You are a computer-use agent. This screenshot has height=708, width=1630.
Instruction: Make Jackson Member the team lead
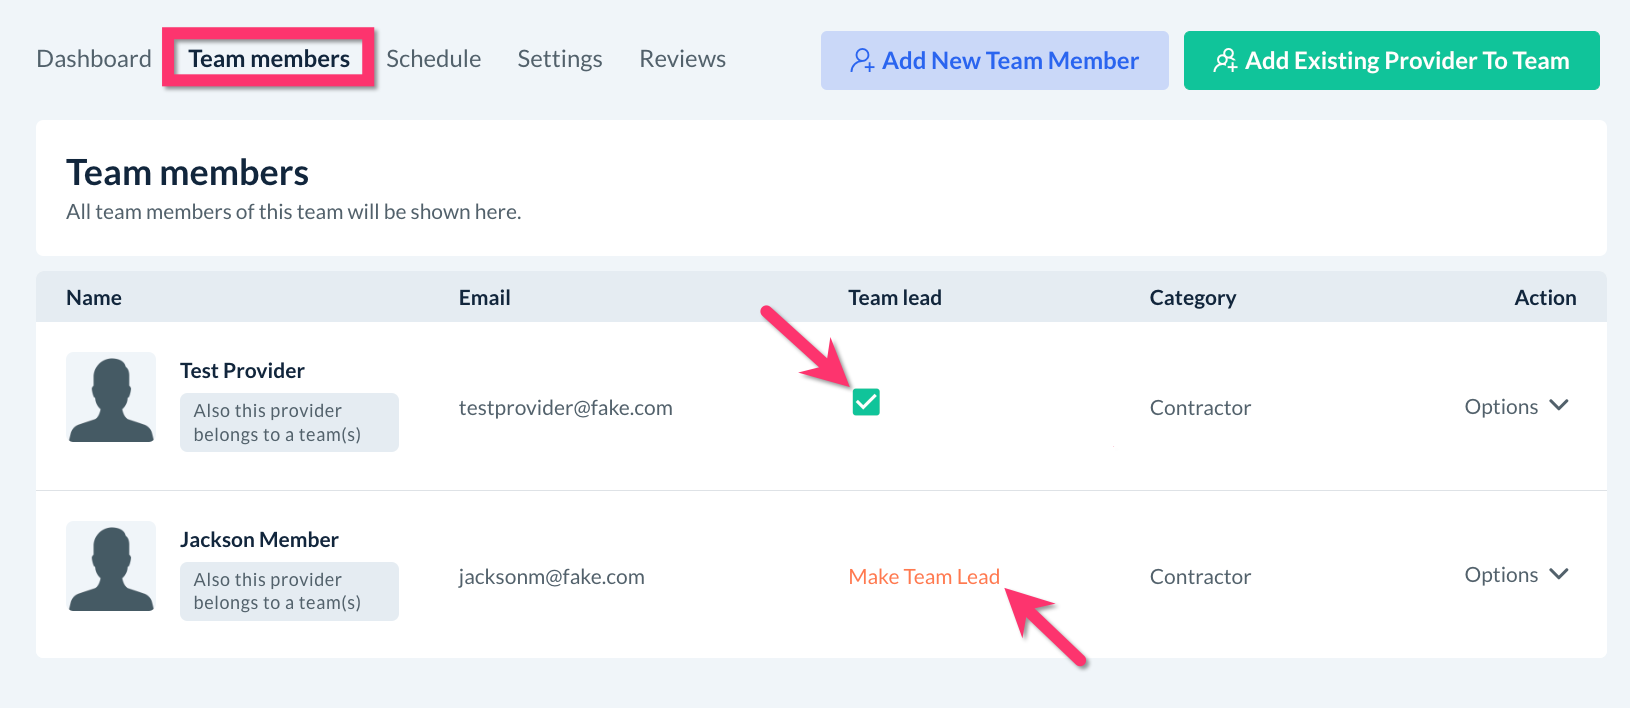(x=924, y=577)
